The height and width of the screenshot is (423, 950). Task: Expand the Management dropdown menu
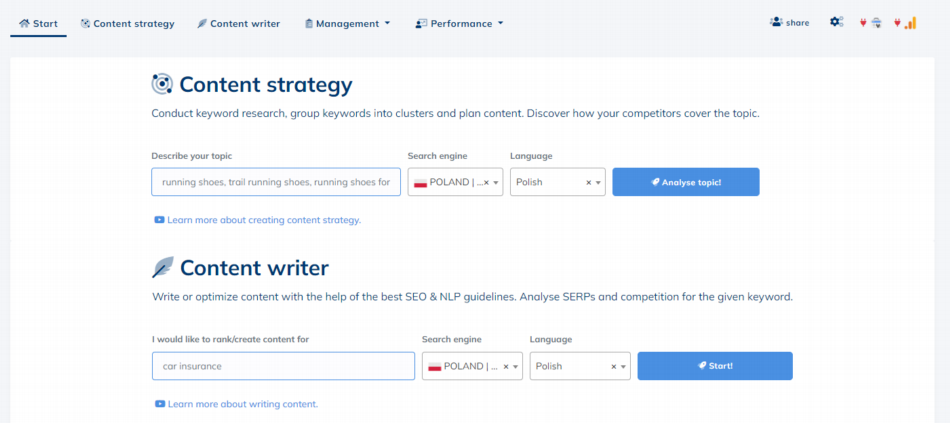coord(347,23)
